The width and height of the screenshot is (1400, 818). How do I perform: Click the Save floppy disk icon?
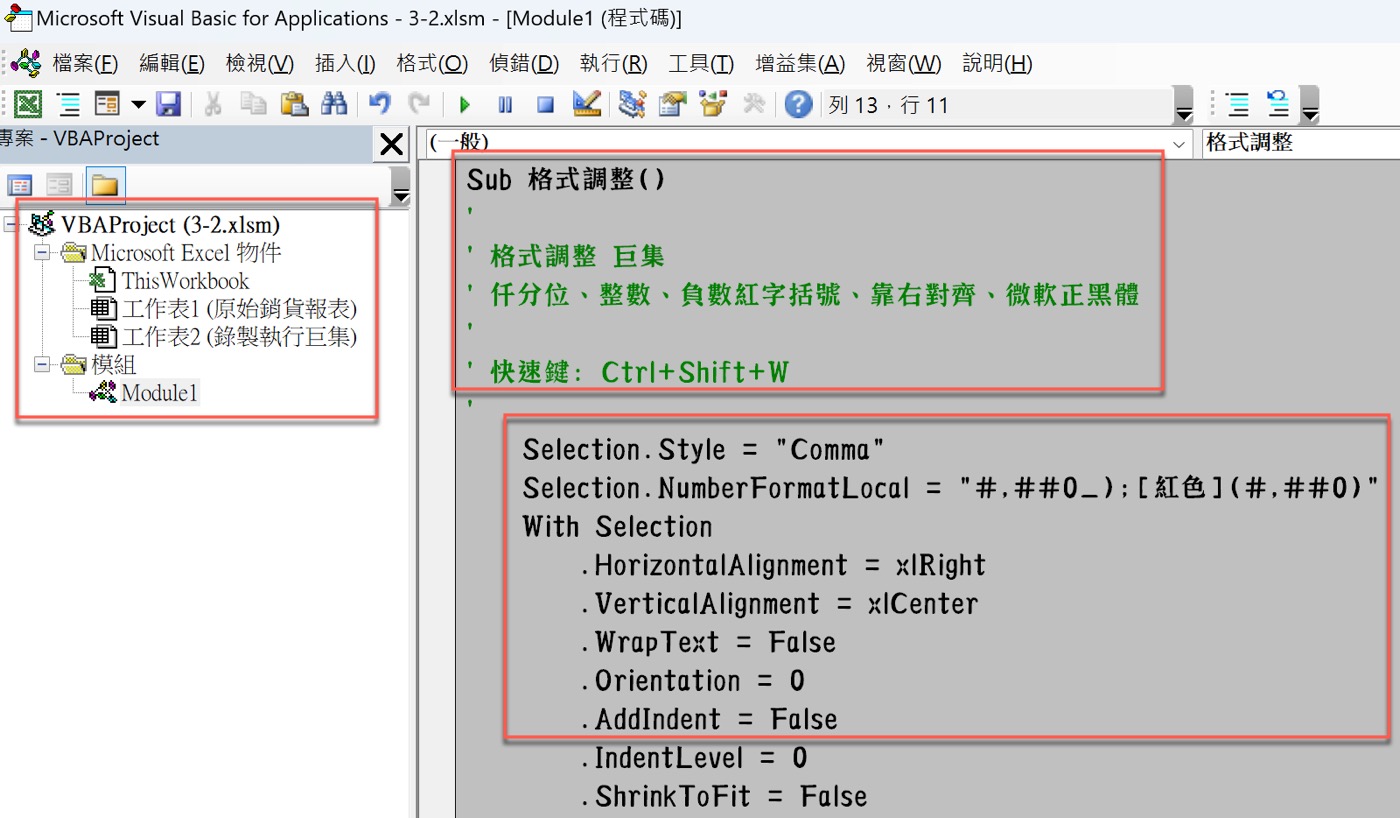168,104
